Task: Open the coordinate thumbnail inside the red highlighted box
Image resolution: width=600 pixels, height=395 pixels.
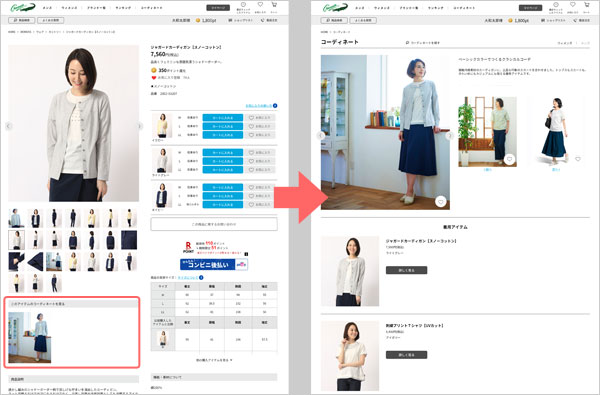Action: (x=29, y=337)
